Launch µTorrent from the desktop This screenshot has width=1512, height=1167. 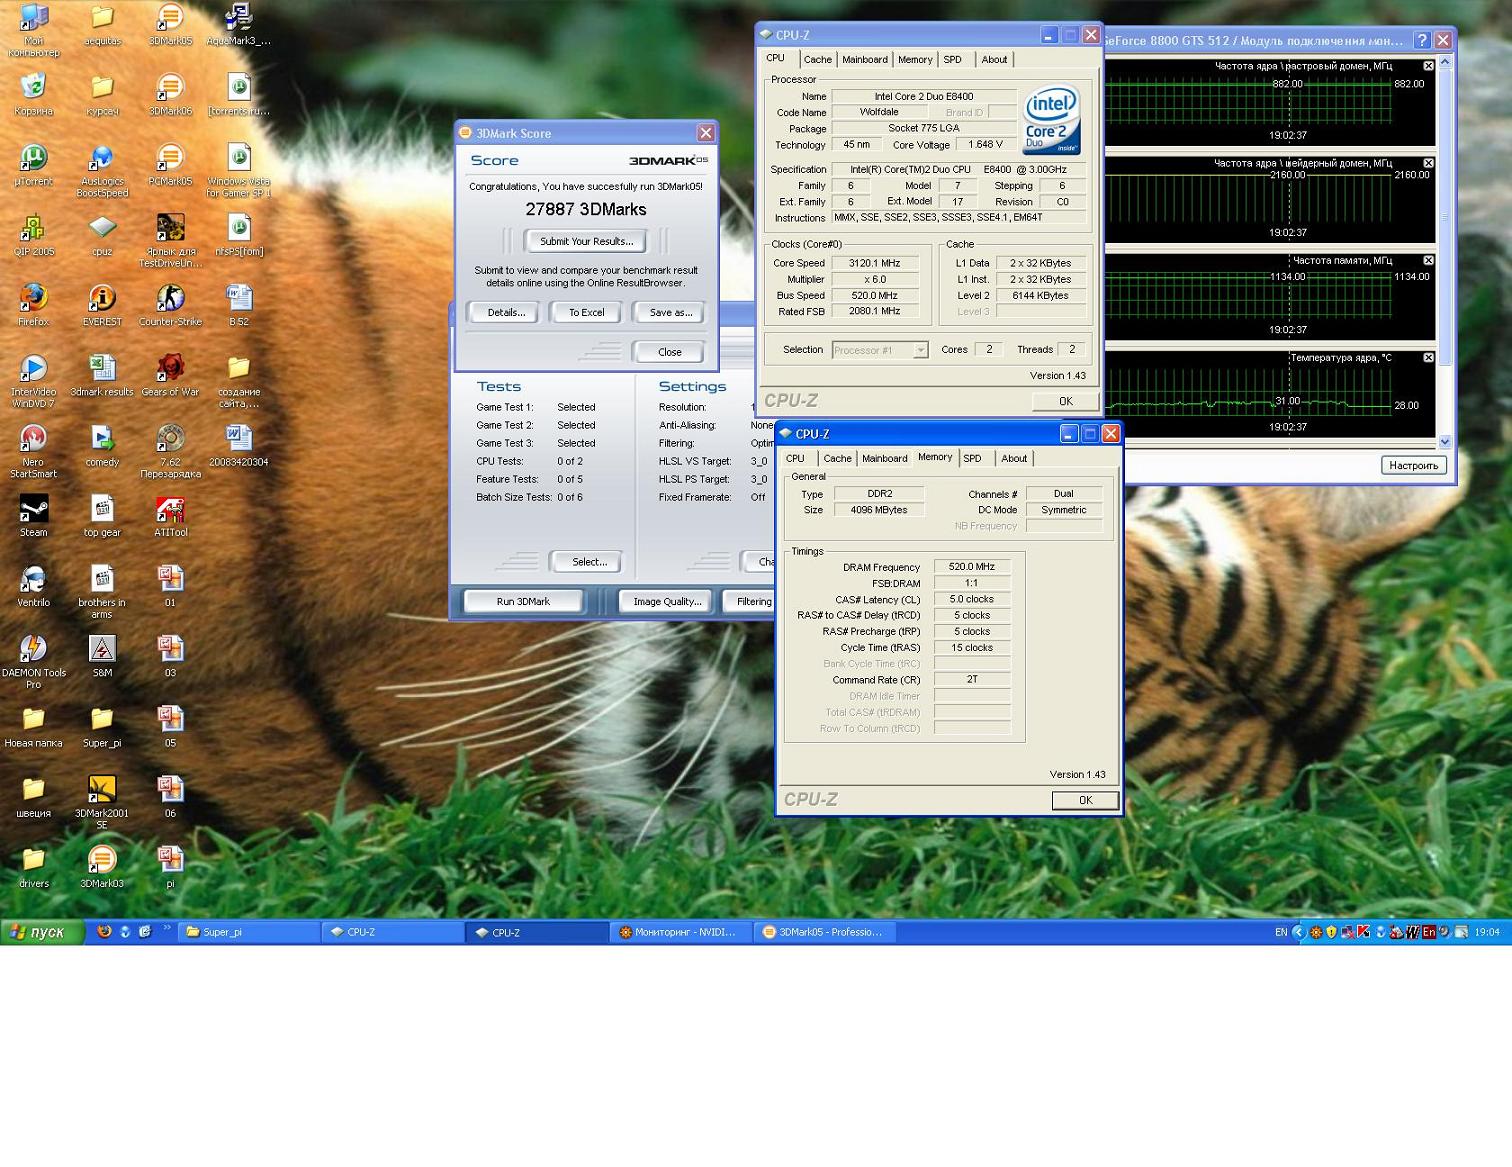coord(33,164)
